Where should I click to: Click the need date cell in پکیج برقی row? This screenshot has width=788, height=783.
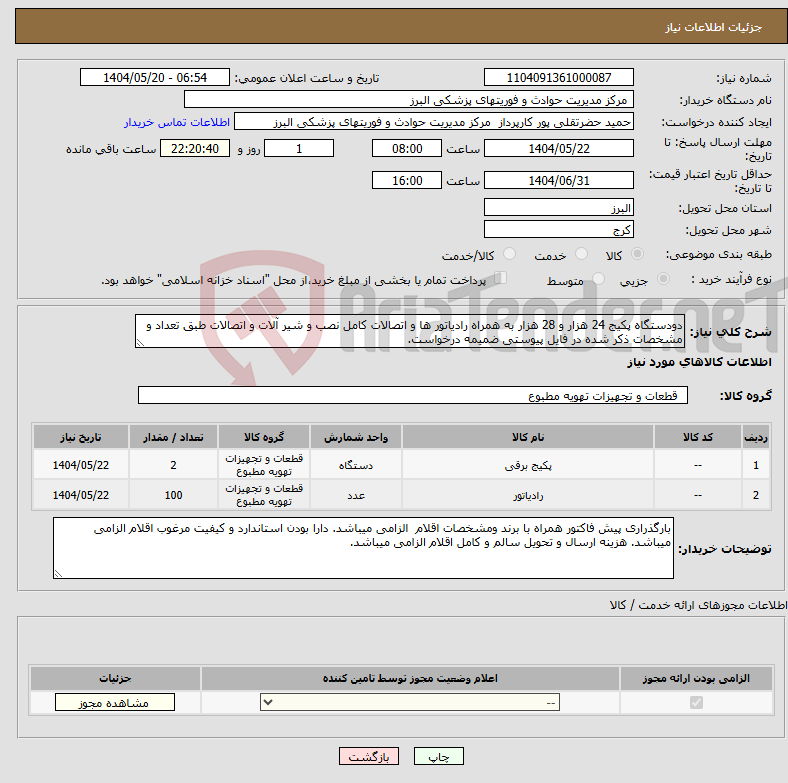coord(81,465)
